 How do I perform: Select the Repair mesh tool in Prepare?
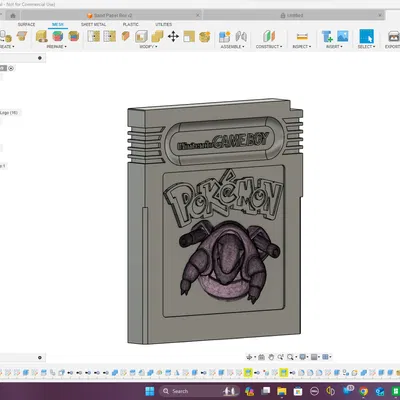pos(42,36)
